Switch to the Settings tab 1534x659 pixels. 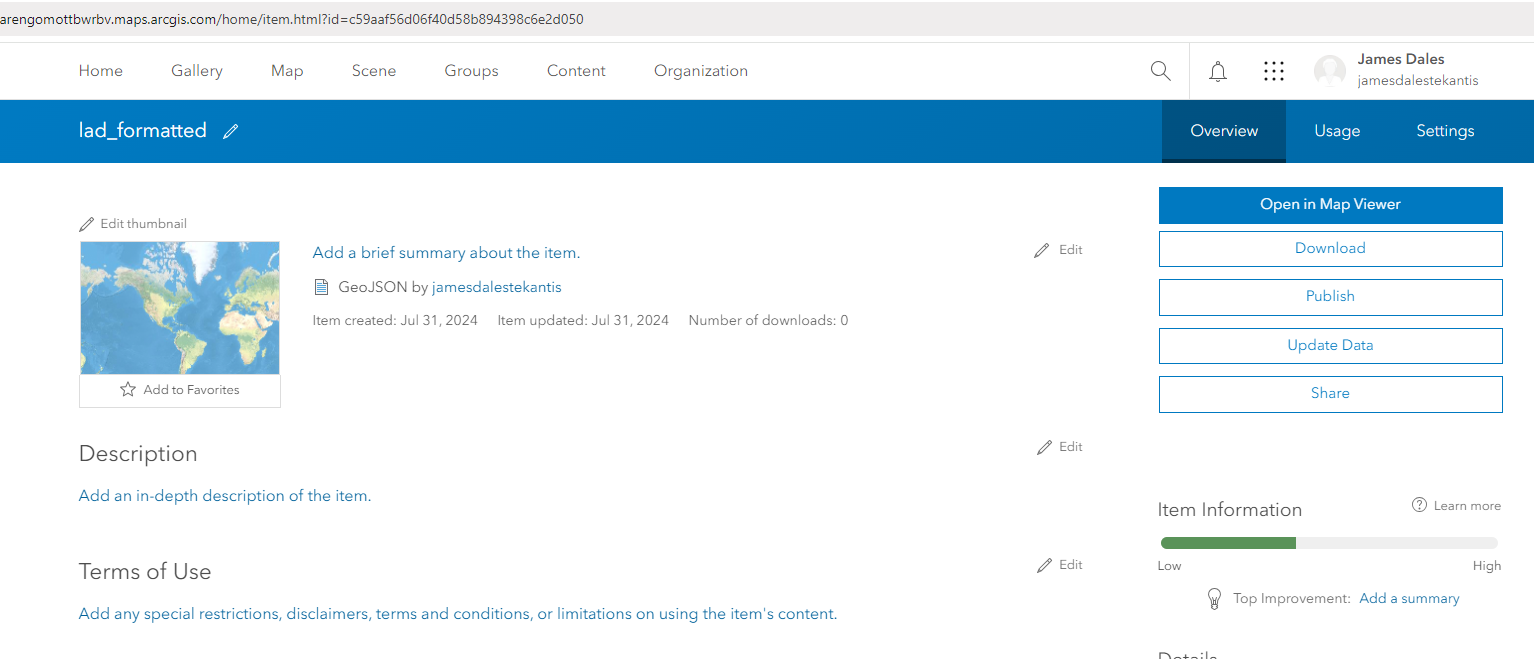point(1445,131)
